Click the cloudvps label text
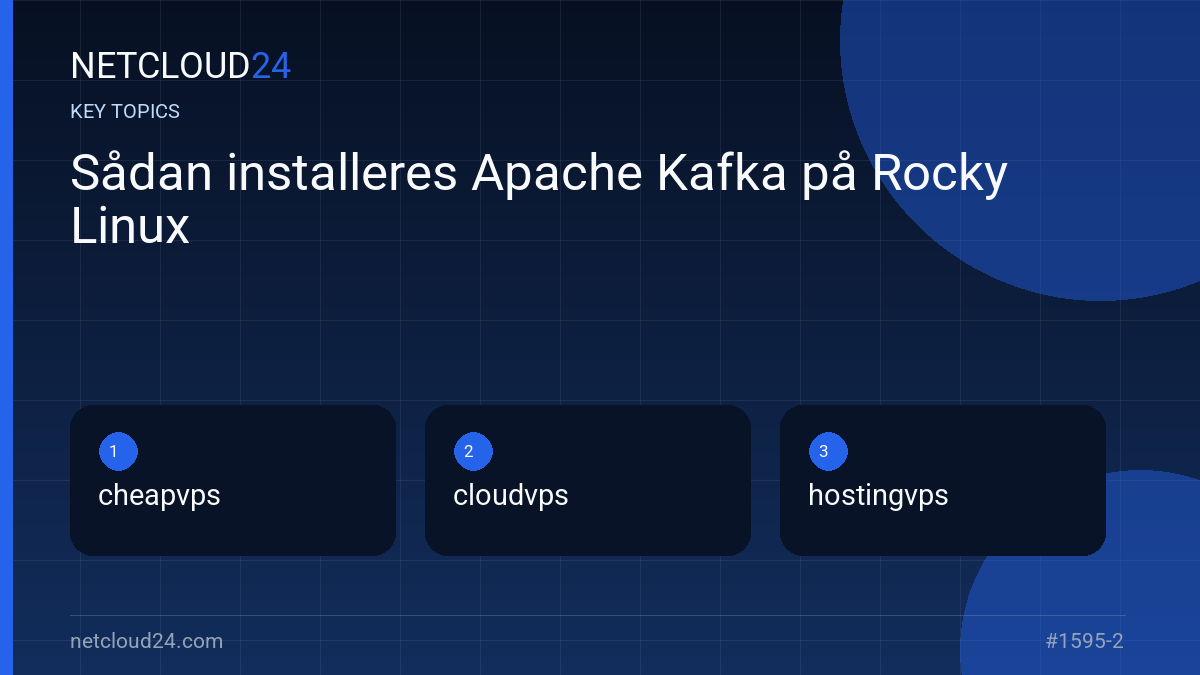1200x675 pixels. [511, 496]
